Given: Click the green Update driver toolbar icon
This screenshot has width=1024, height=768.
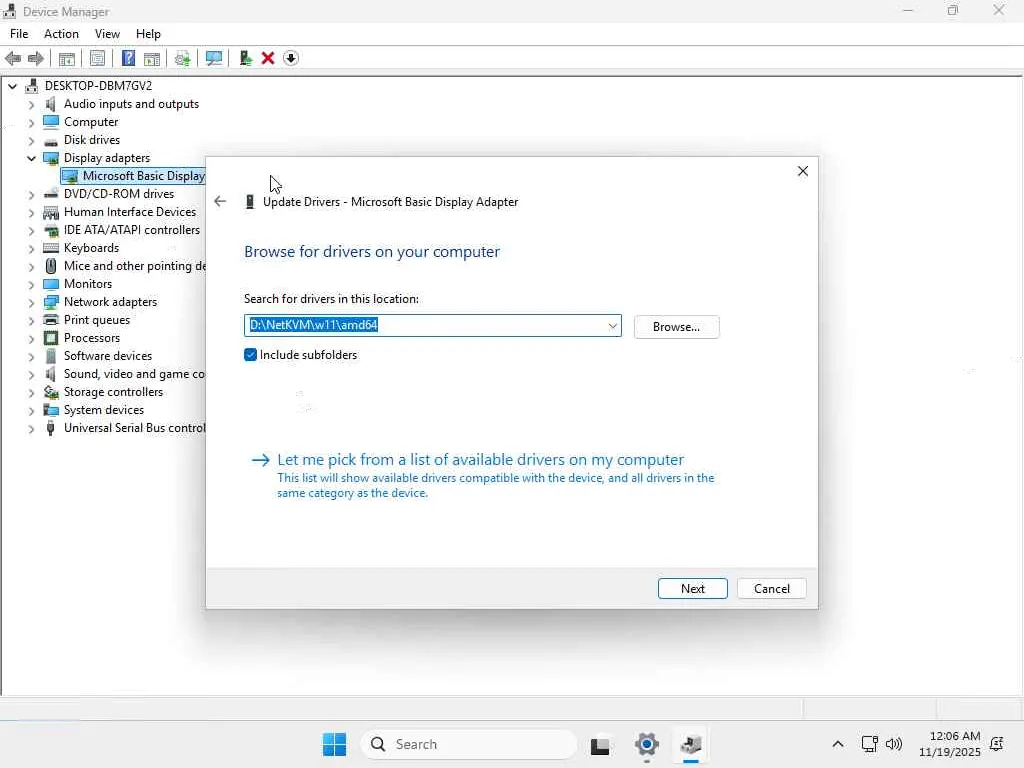Looking at the screenshot, I should point(246,58).
